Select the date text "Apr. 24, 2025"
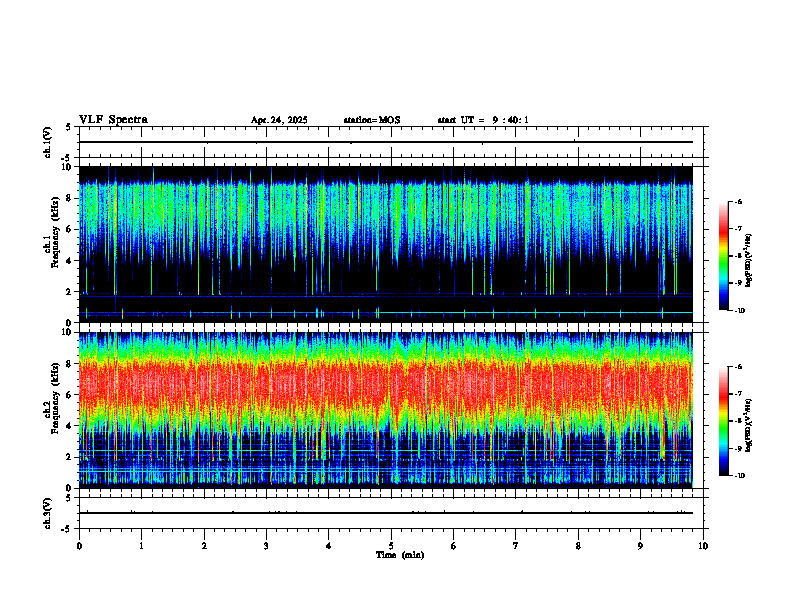The height and width of the screenshot is (612, 792). pyautogui.click(x=279, y=120)
